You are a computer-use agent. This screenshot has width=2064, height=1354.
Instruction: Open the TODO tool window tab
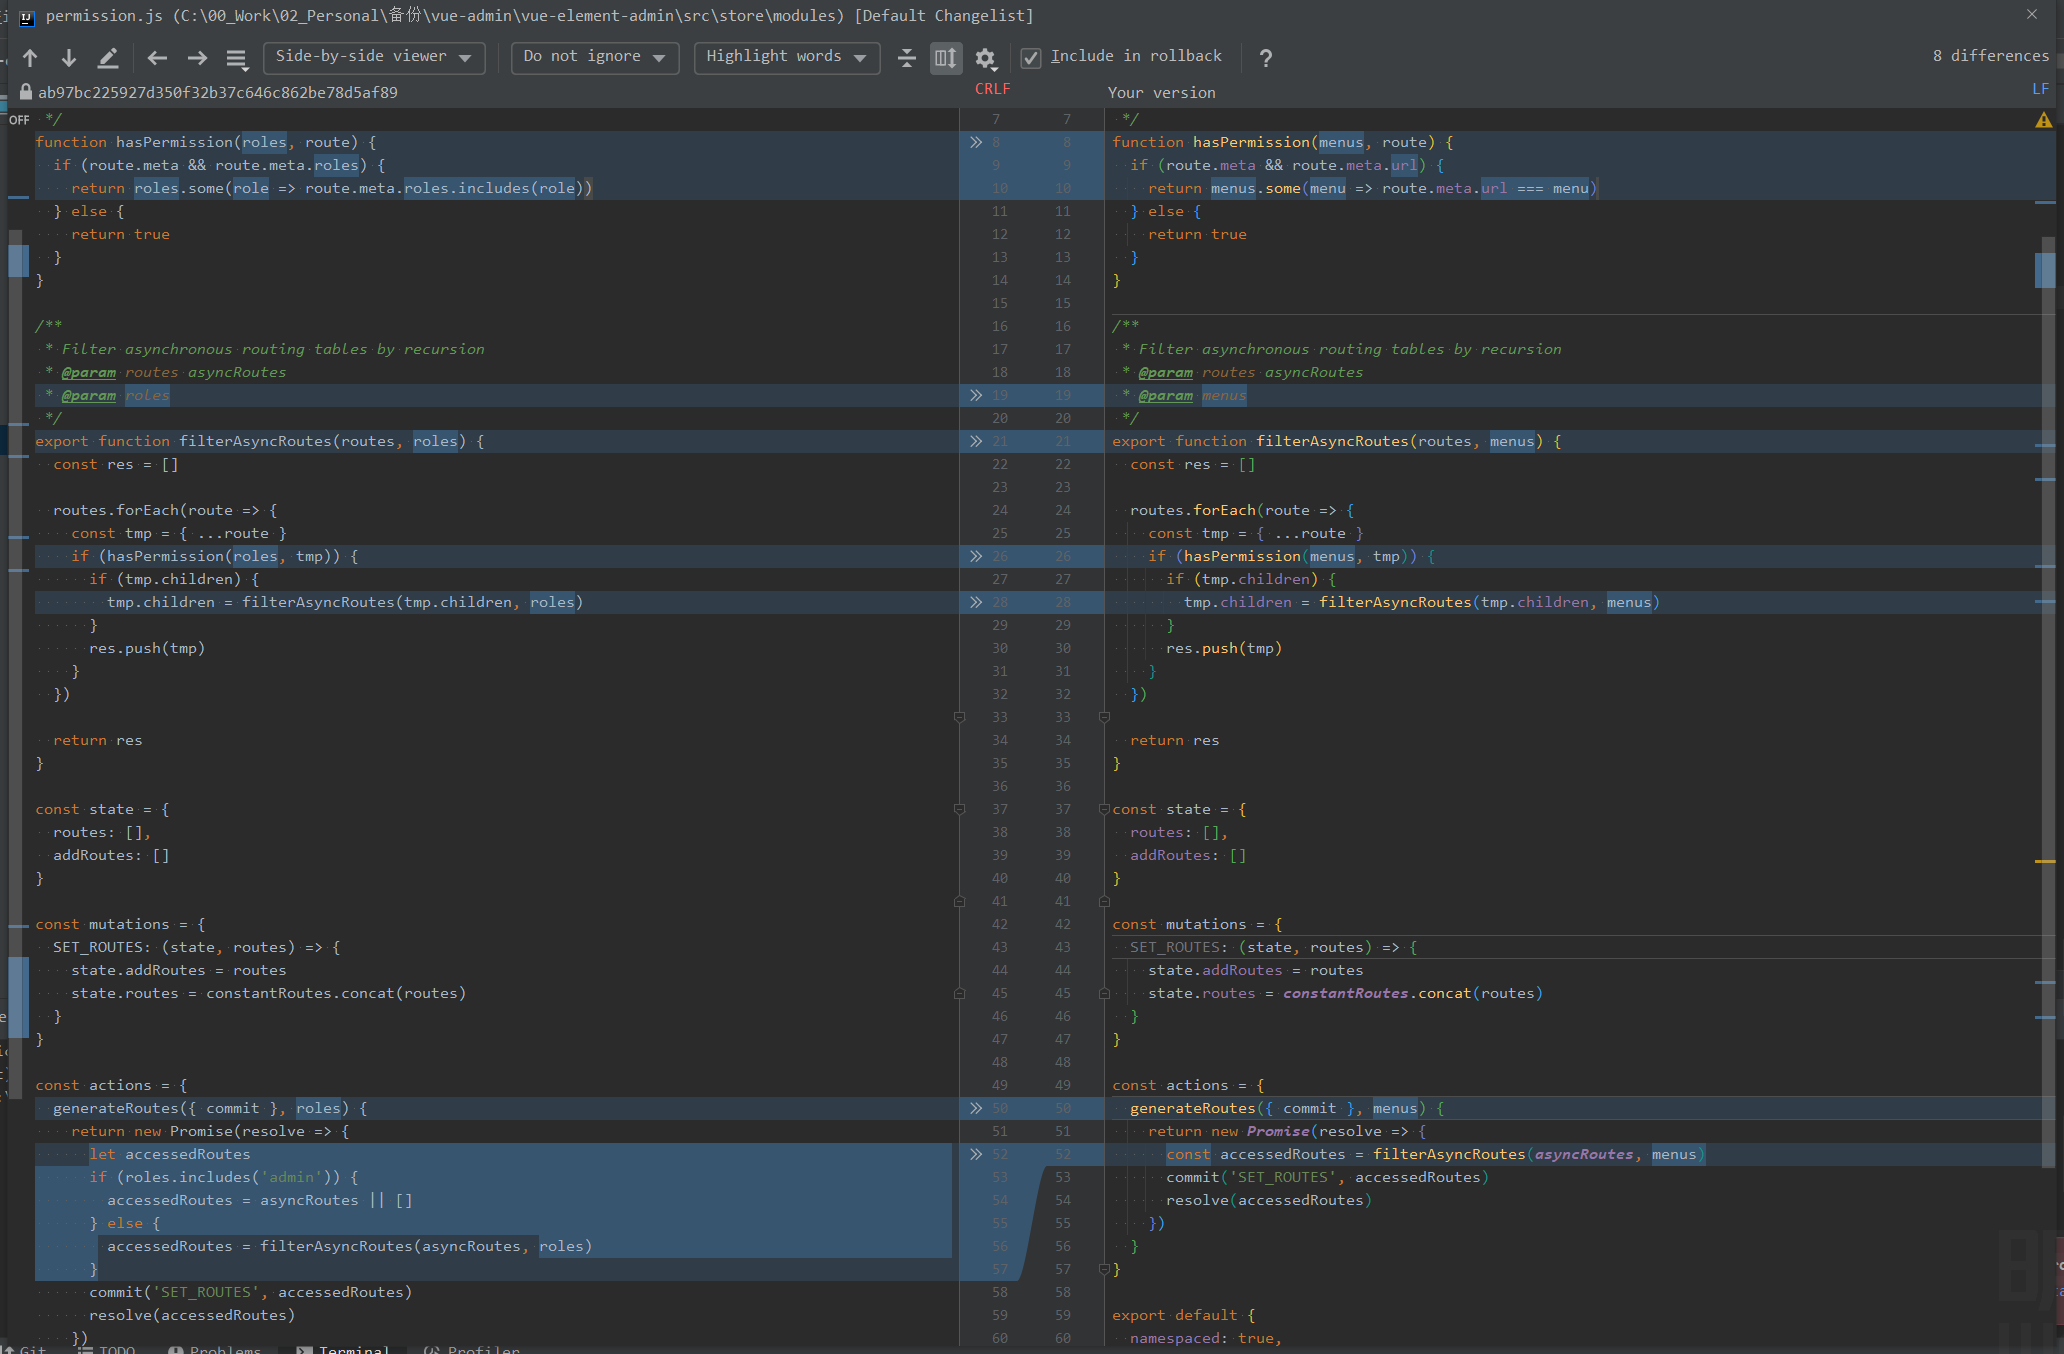tap(107, 1348)
